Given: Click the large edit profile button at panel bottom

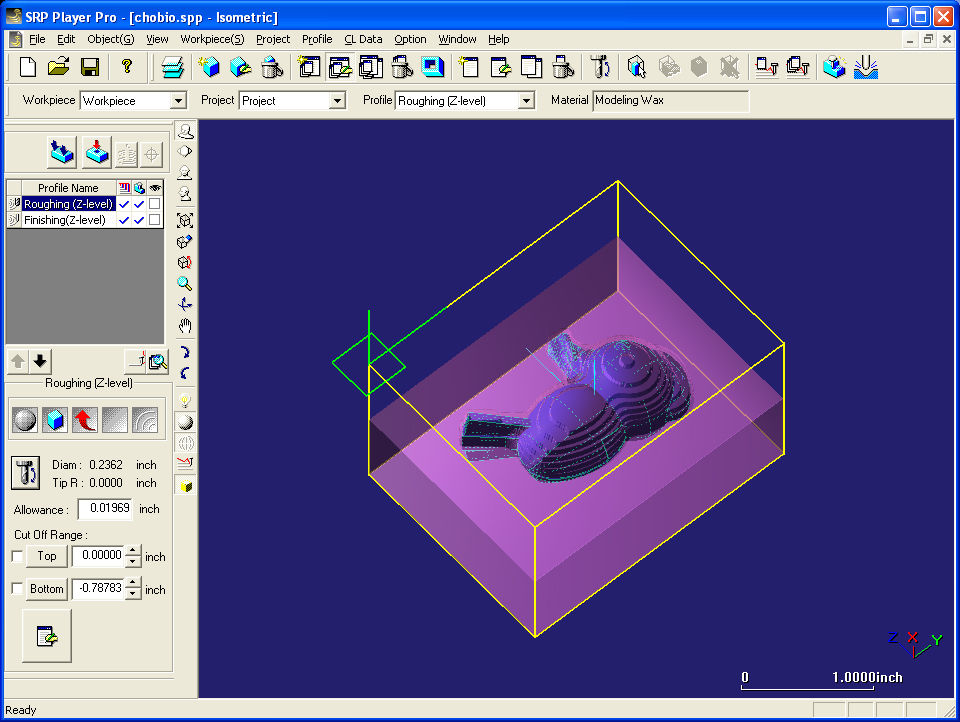Looking at the screenshot, I should [x=47, y=636].
